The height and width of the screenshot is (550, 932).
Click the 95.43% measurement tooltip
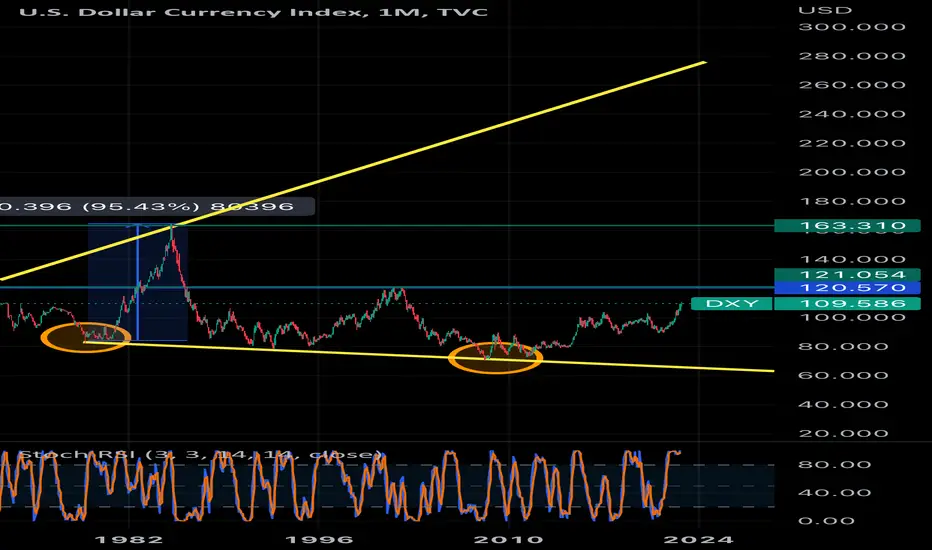tap(156, 206)
